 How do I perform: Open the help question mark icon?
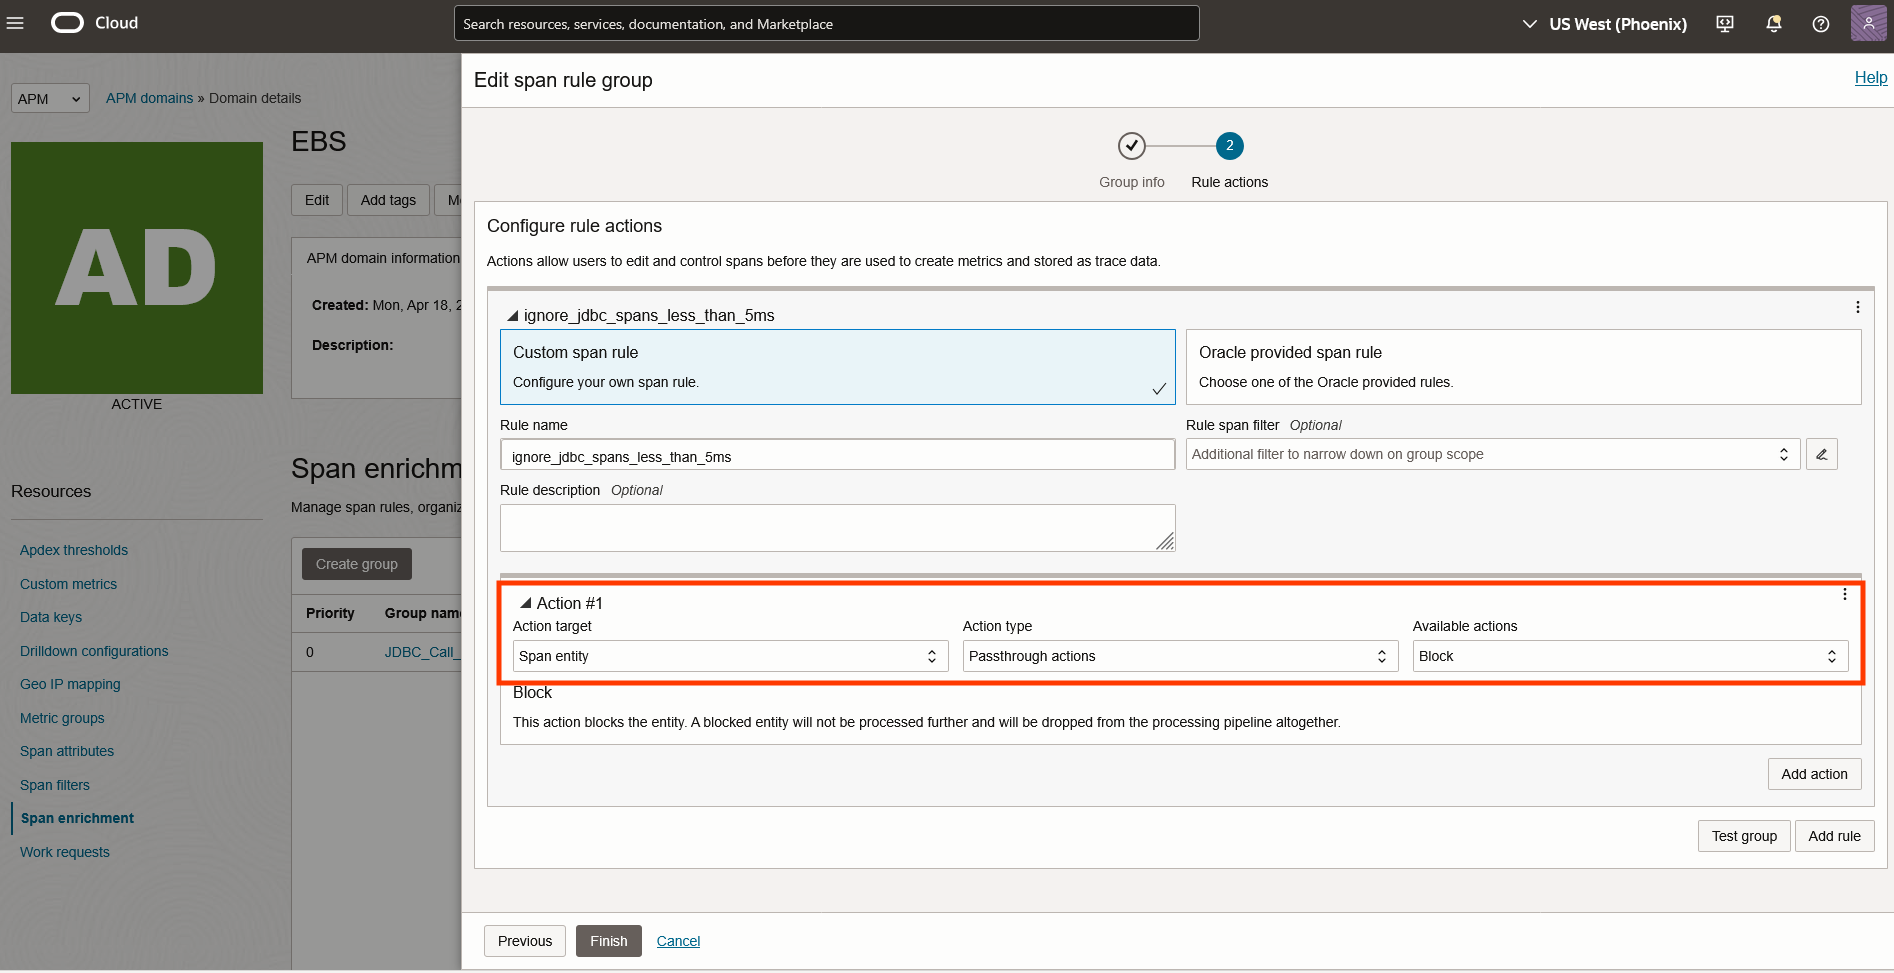pyautogui.click(x=1820, y=23)
